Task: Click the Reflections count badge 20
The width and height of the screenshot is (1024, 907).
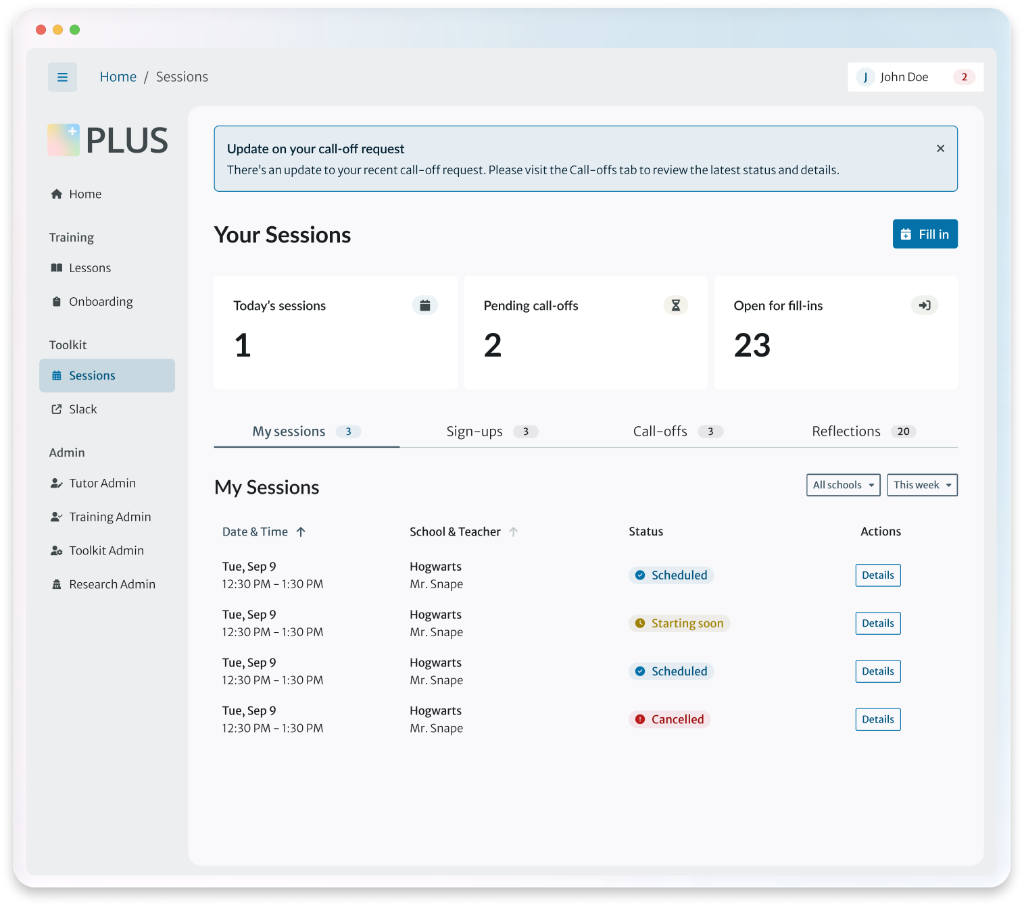Action: [903, 432]
